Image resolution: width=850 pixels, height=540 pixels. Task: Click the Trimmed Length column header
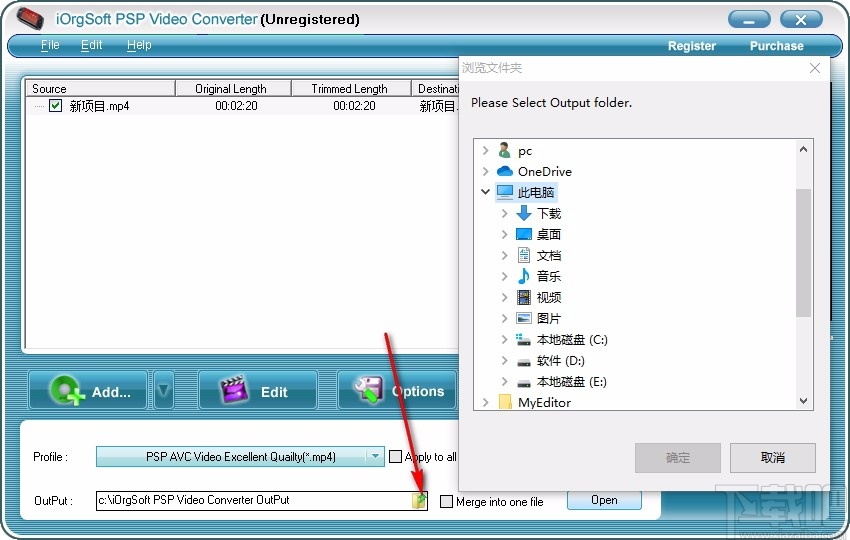pos(351,88)
